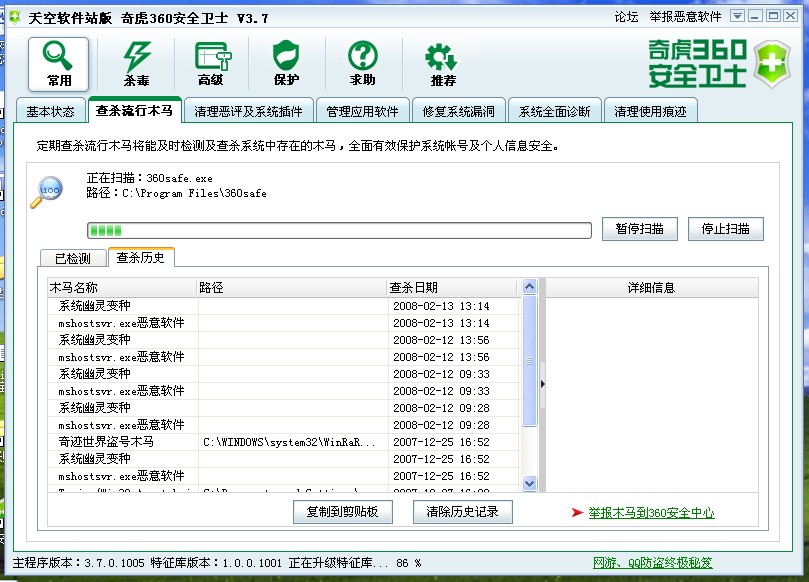Switch to the 管理应用软件 tab
Screen dimensions: 809x582
(362, 111)
